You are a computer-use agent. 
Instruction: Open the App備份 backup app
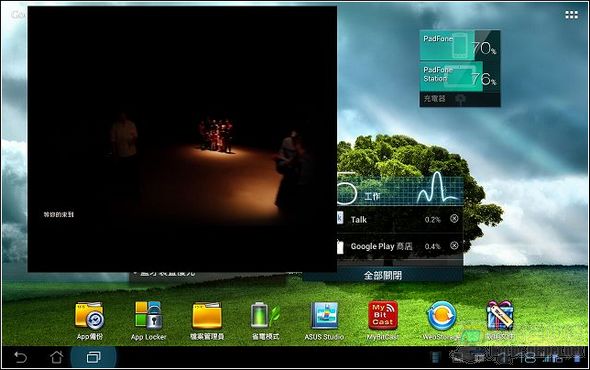click(90, 320)
